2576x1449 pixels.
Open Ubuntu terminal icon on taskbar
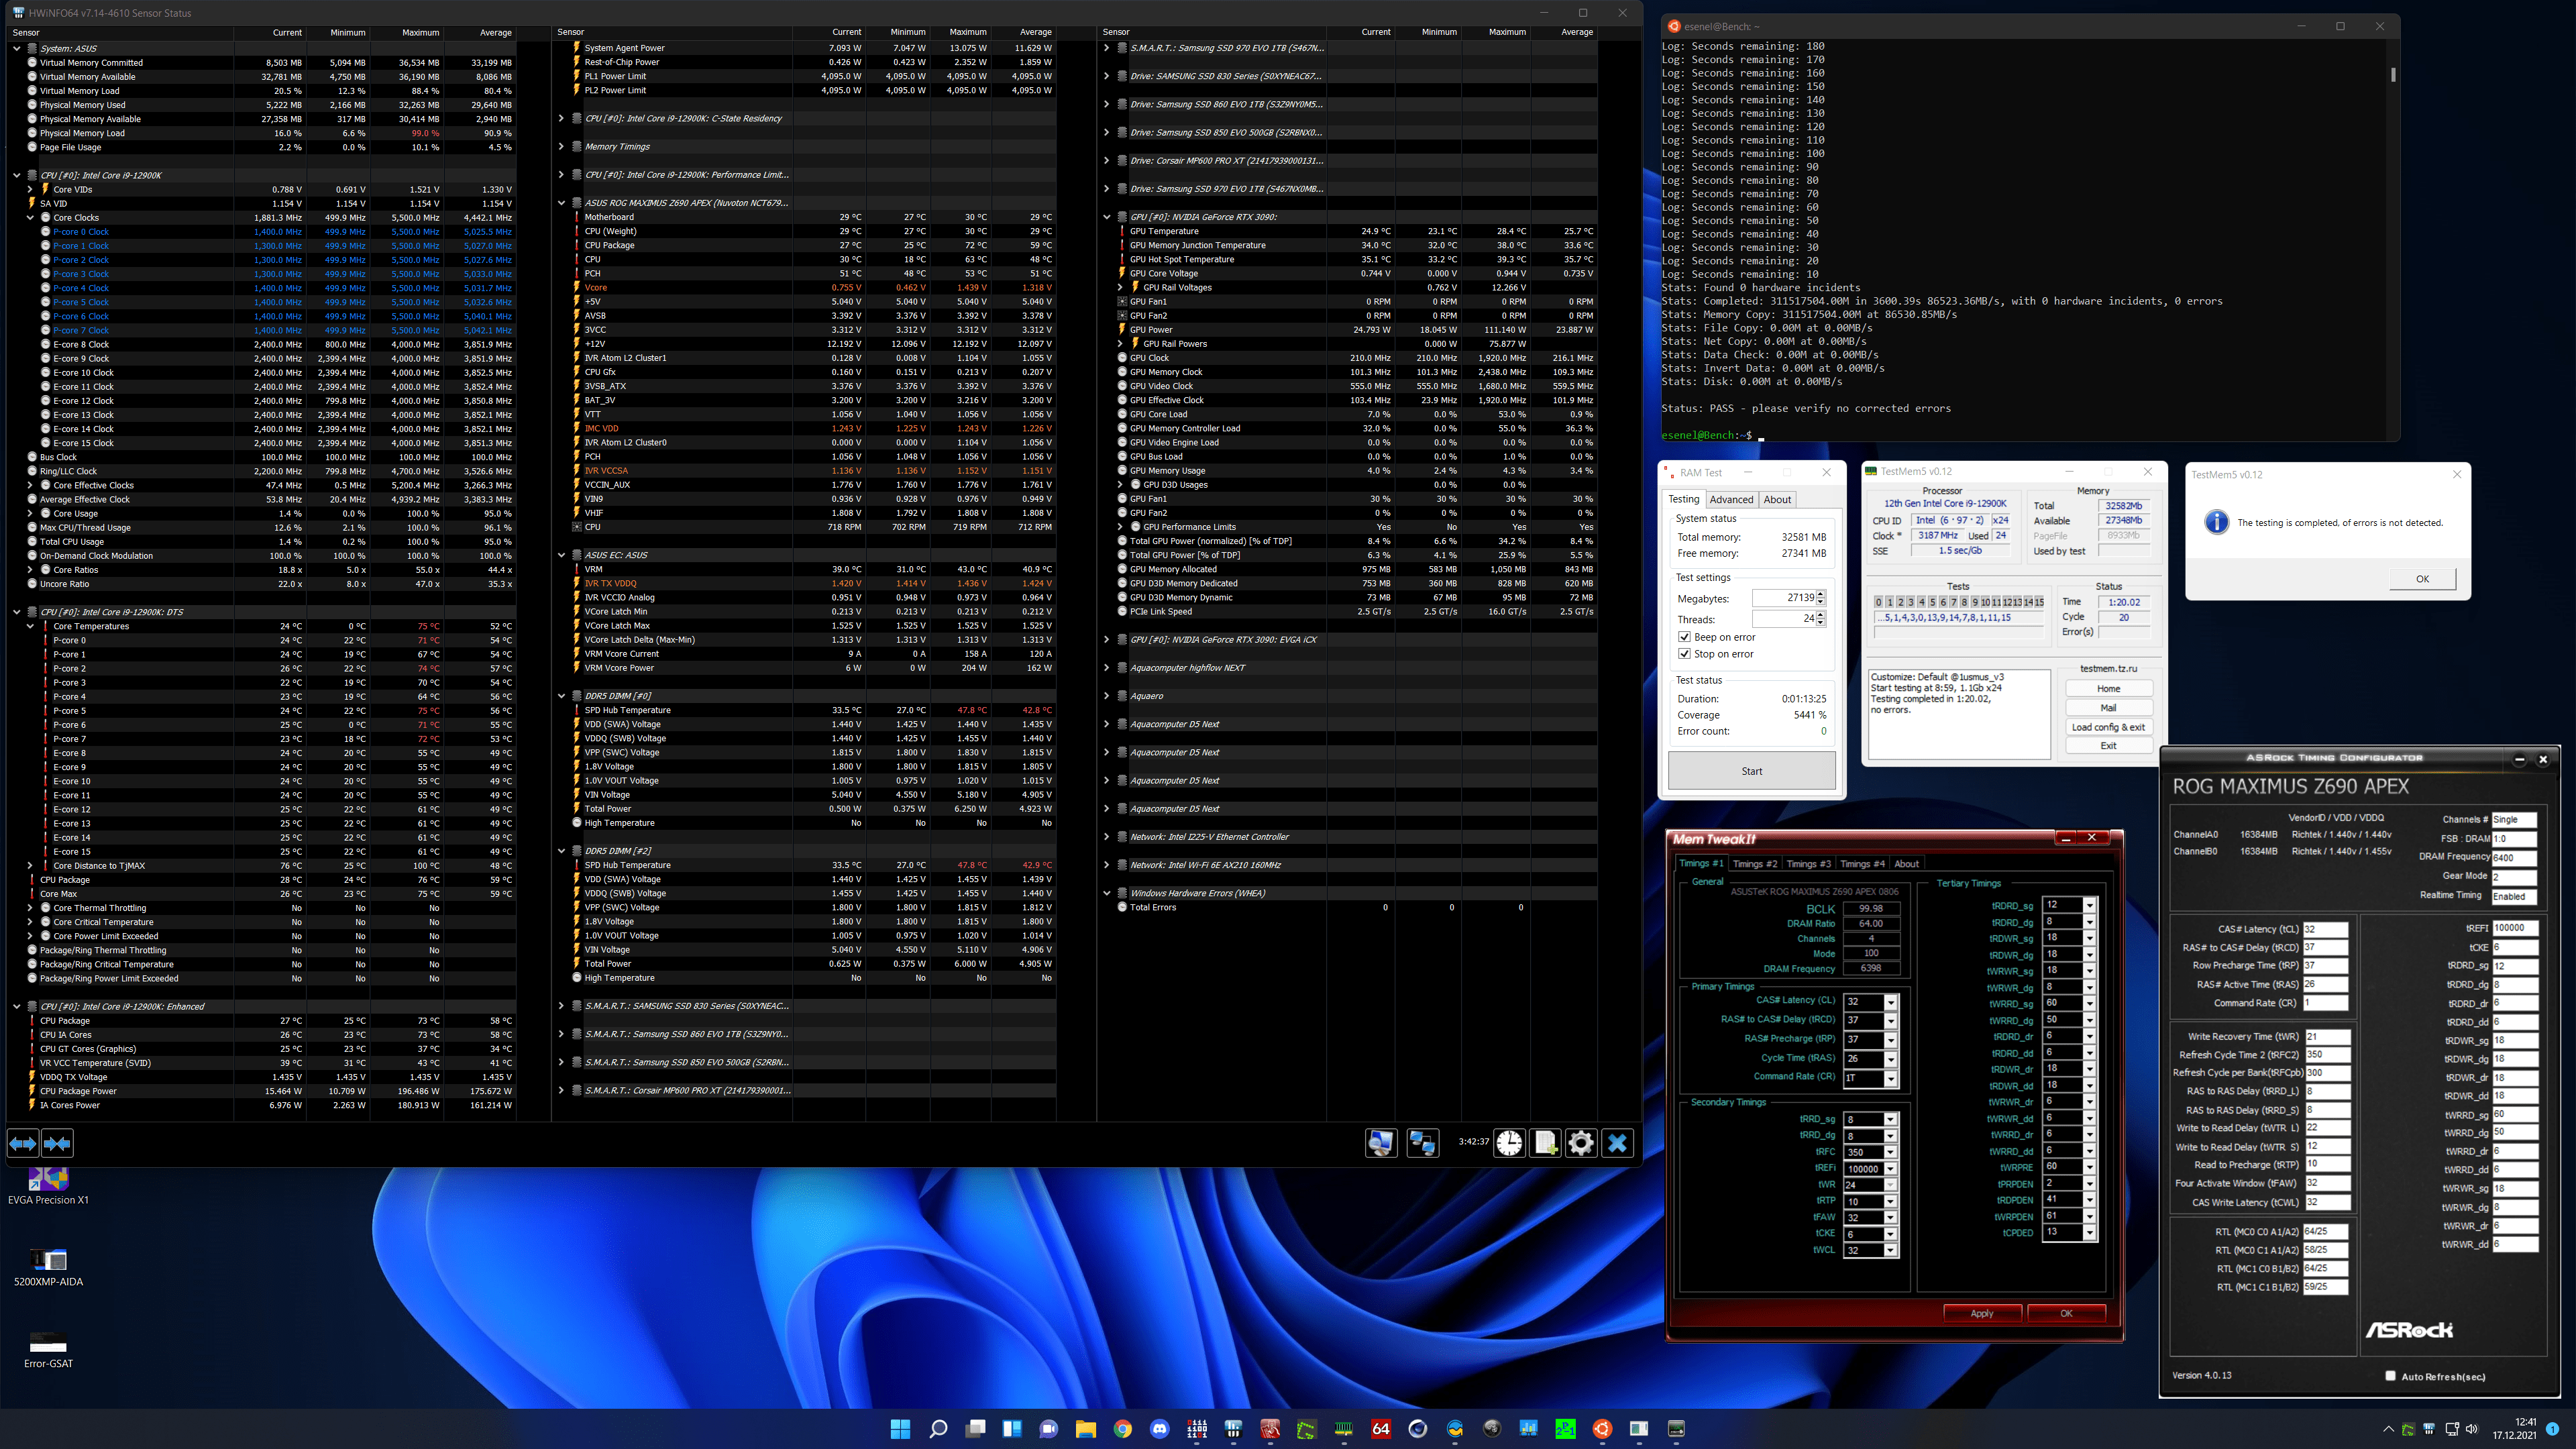pyautogui.click(x=1602, y=1429)
